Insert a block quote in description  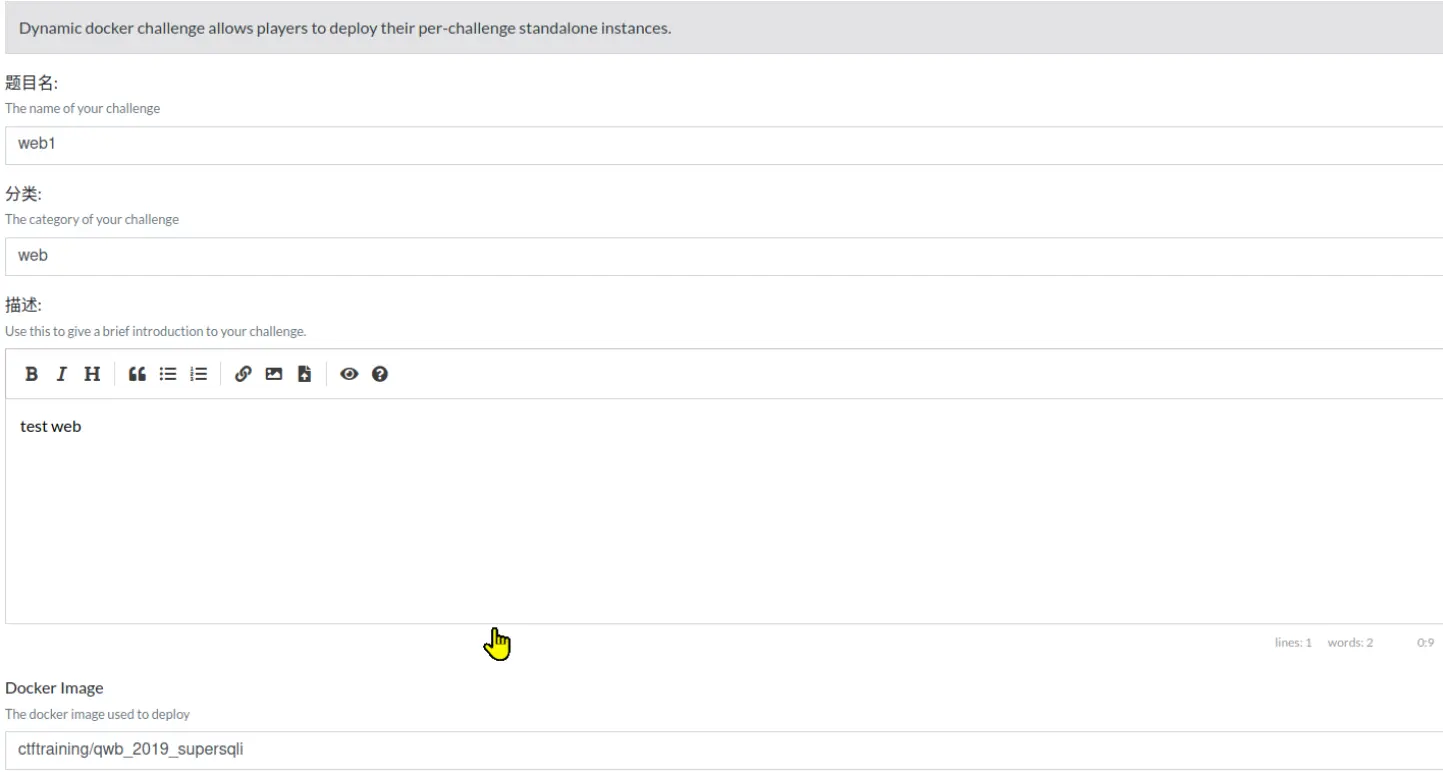[138, 374]
